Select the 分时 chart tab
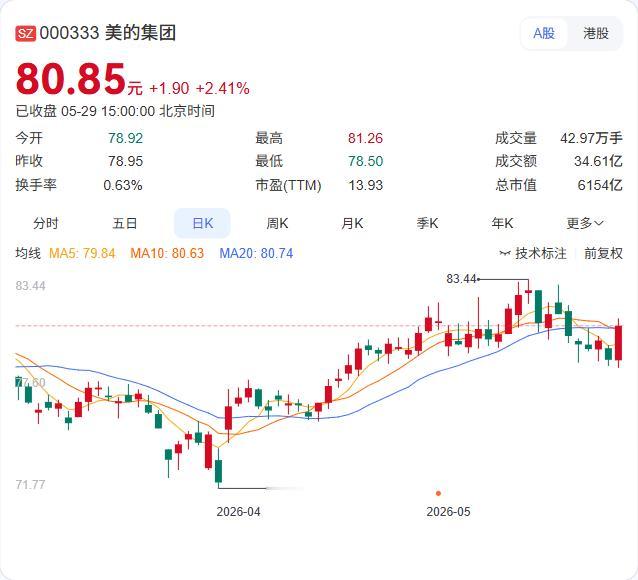Screen dimensions: 638x580 46,223
